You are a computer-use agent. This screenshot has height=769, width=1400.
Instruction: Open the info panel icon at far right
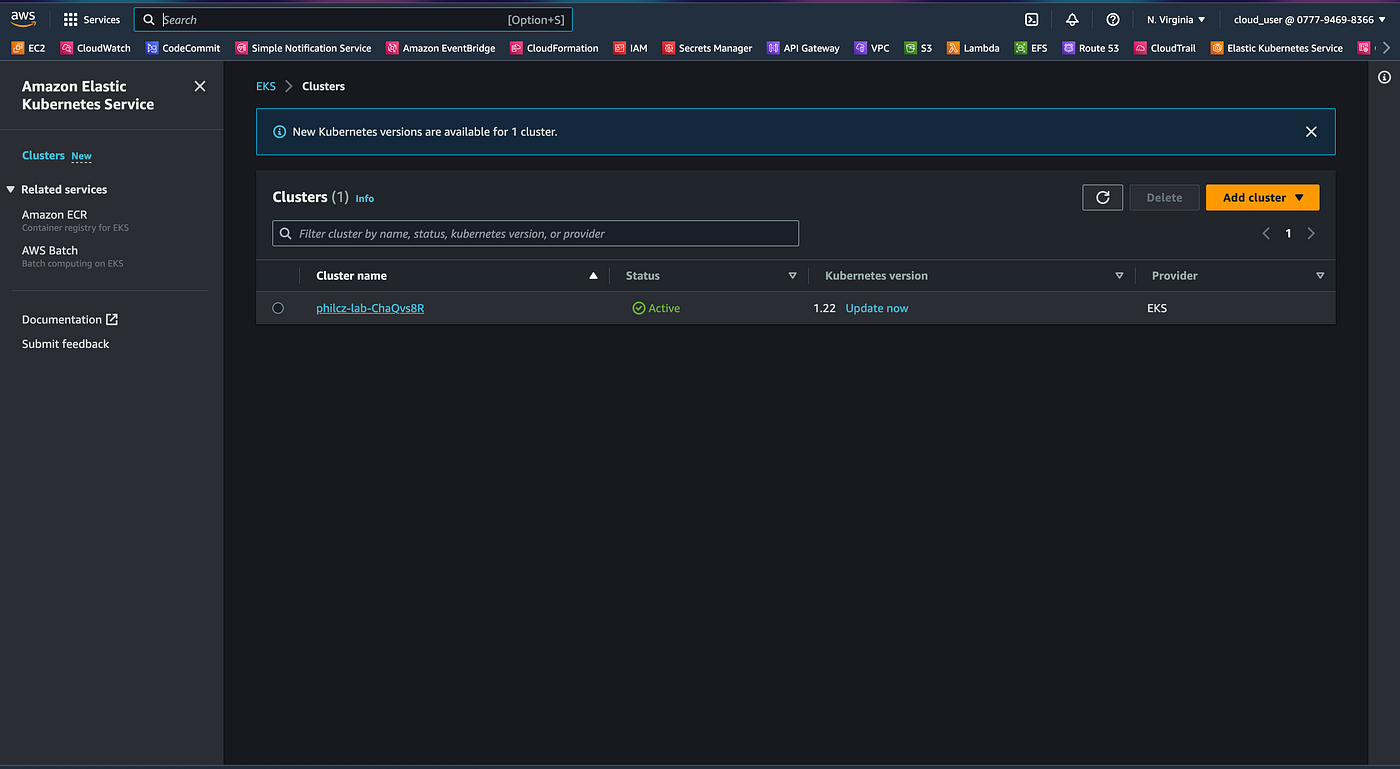point(1384,77)
